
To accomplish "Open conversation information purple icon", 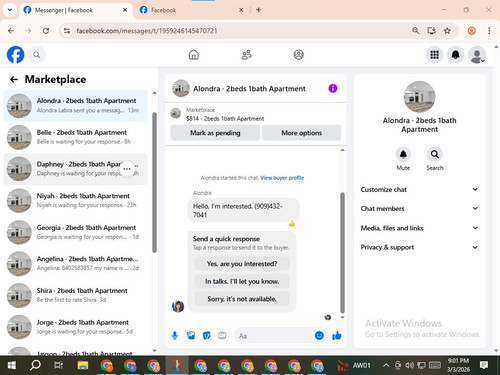I will [333, 88].
